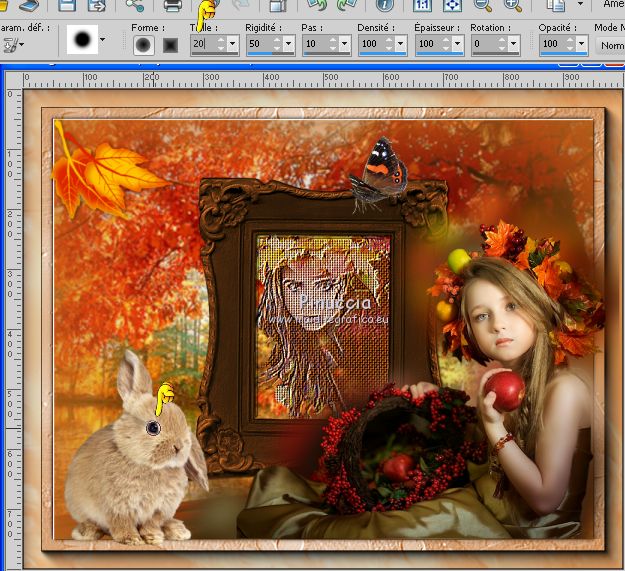Screen dimensions: 625x571
Task: Expand the palettes icon dropdown arrow
Action: [x=580, y=4]
